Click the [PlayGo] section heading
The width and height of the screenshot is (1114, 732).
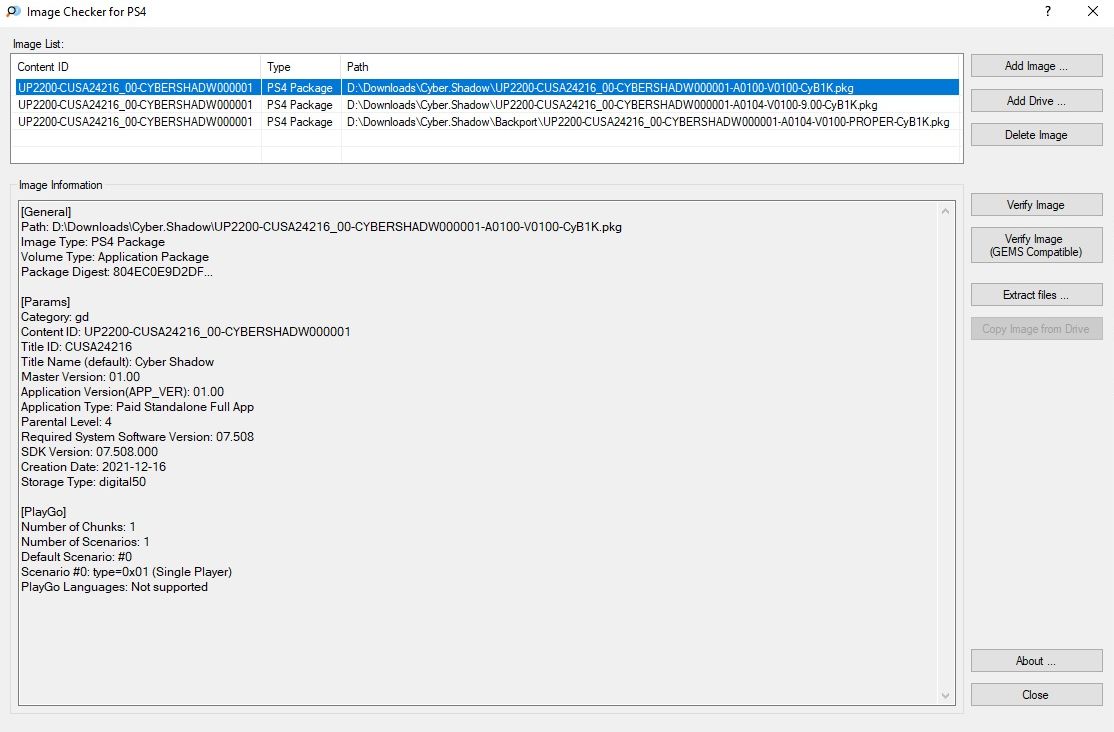point(43,512)
